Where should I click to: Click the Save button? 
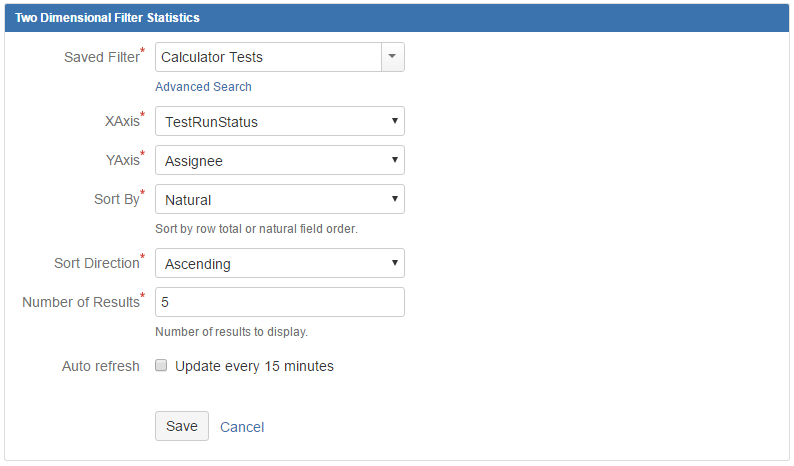(182, 426)
